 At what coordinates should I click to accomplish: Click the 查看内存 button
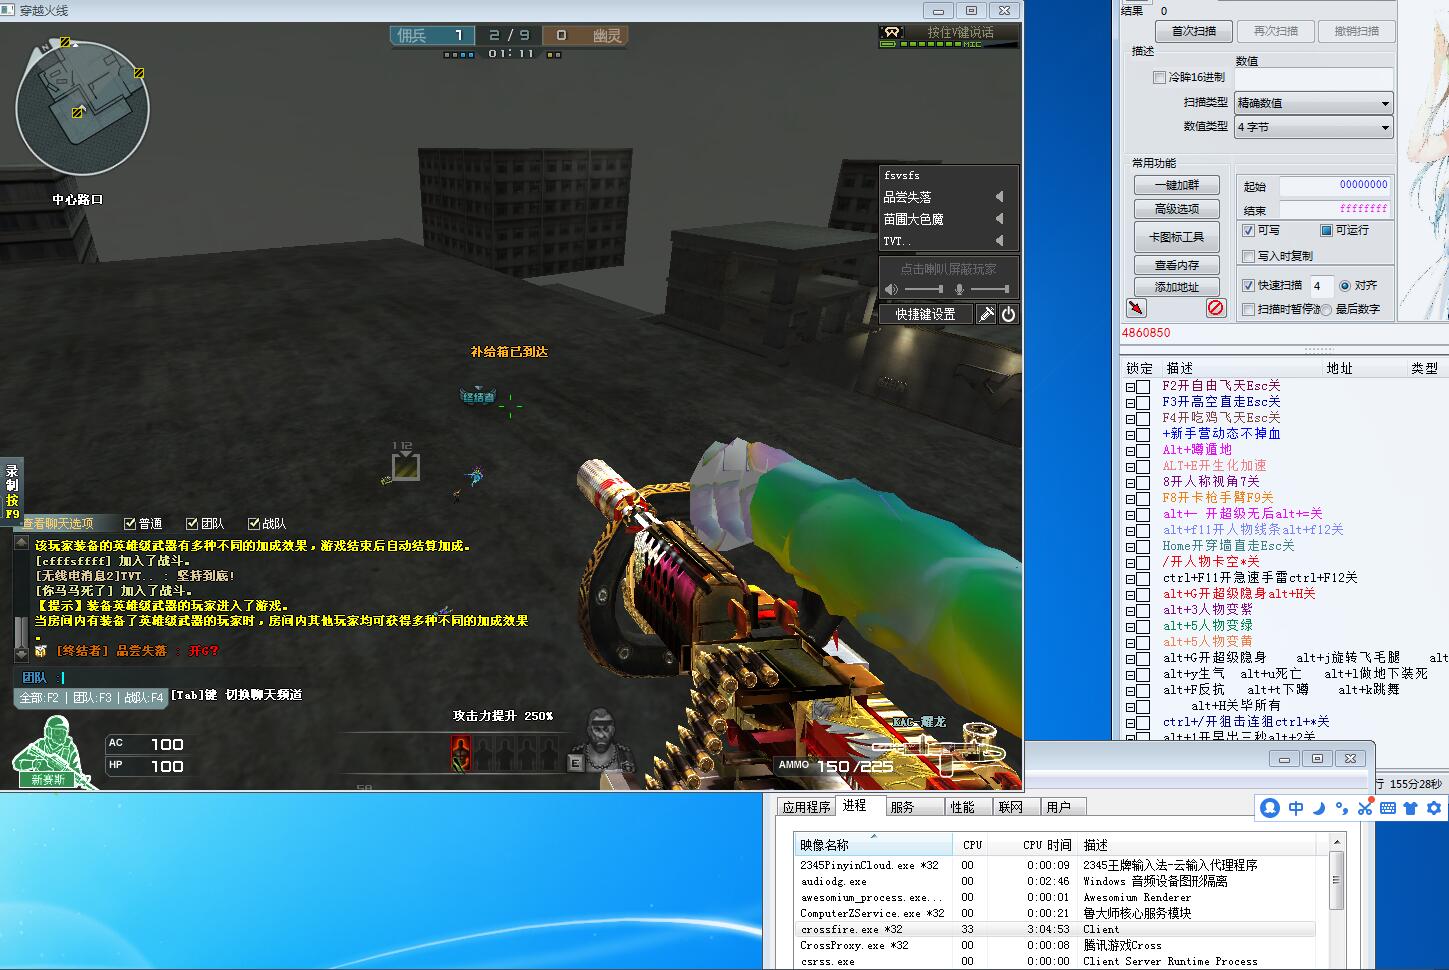1176,265
